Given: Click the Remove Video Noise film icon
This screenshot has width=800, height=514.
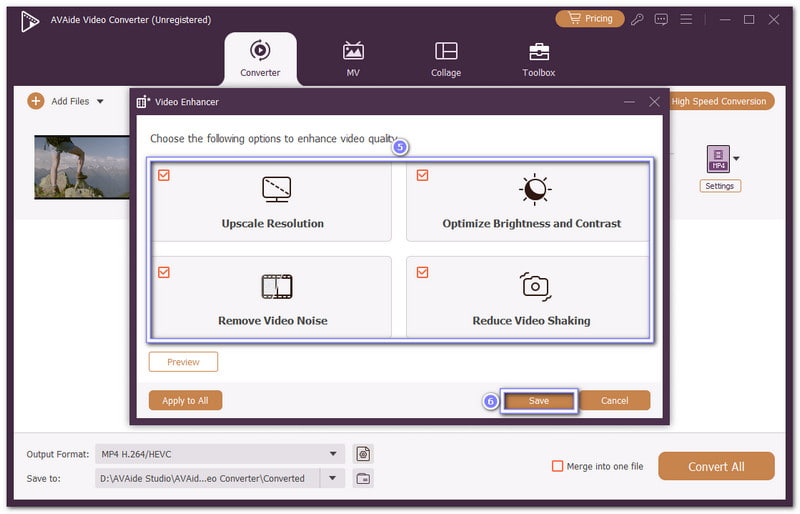Looking at the screenshot, I should (x=276, y=287).
